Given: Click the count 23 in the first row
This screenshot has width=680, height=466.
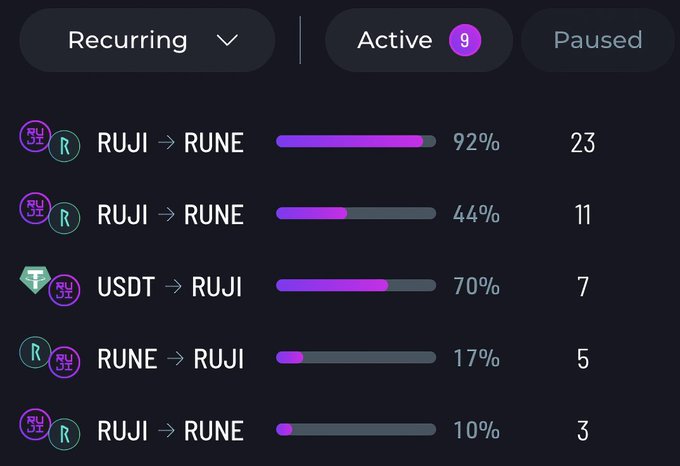Looking at the screenshot, I should (x=582, y=143).
